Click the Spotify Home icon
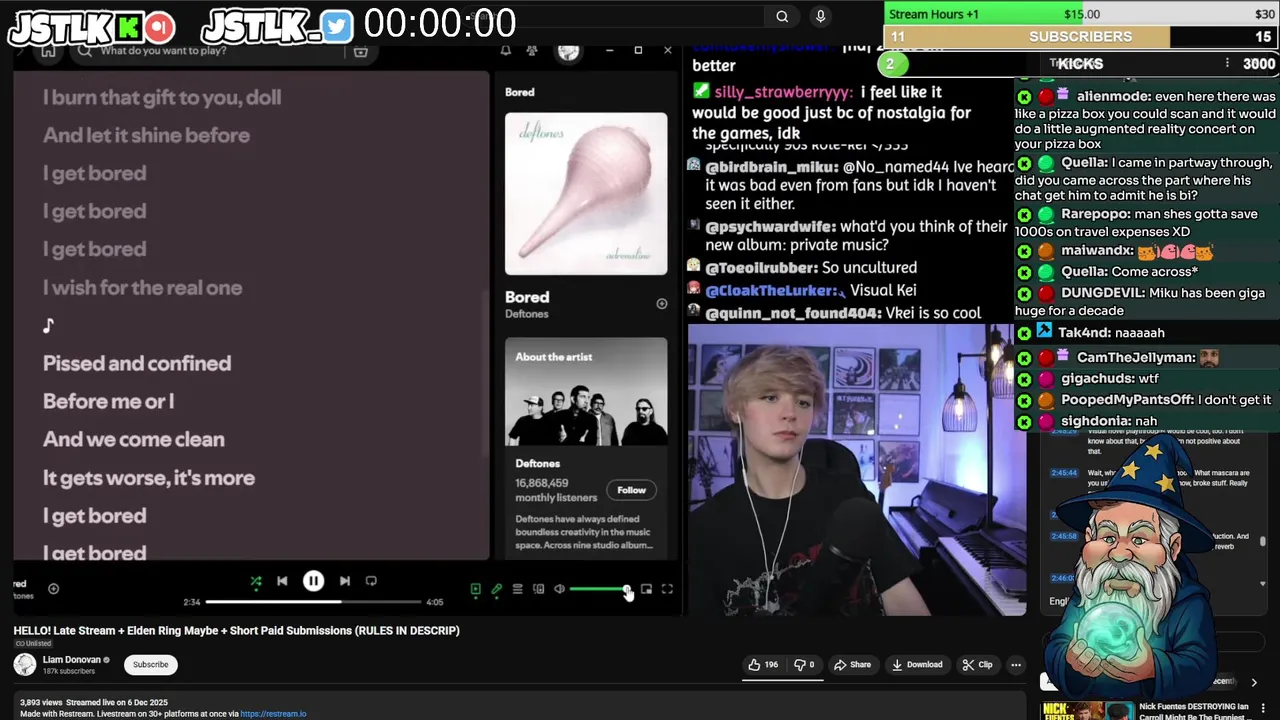 48,52
